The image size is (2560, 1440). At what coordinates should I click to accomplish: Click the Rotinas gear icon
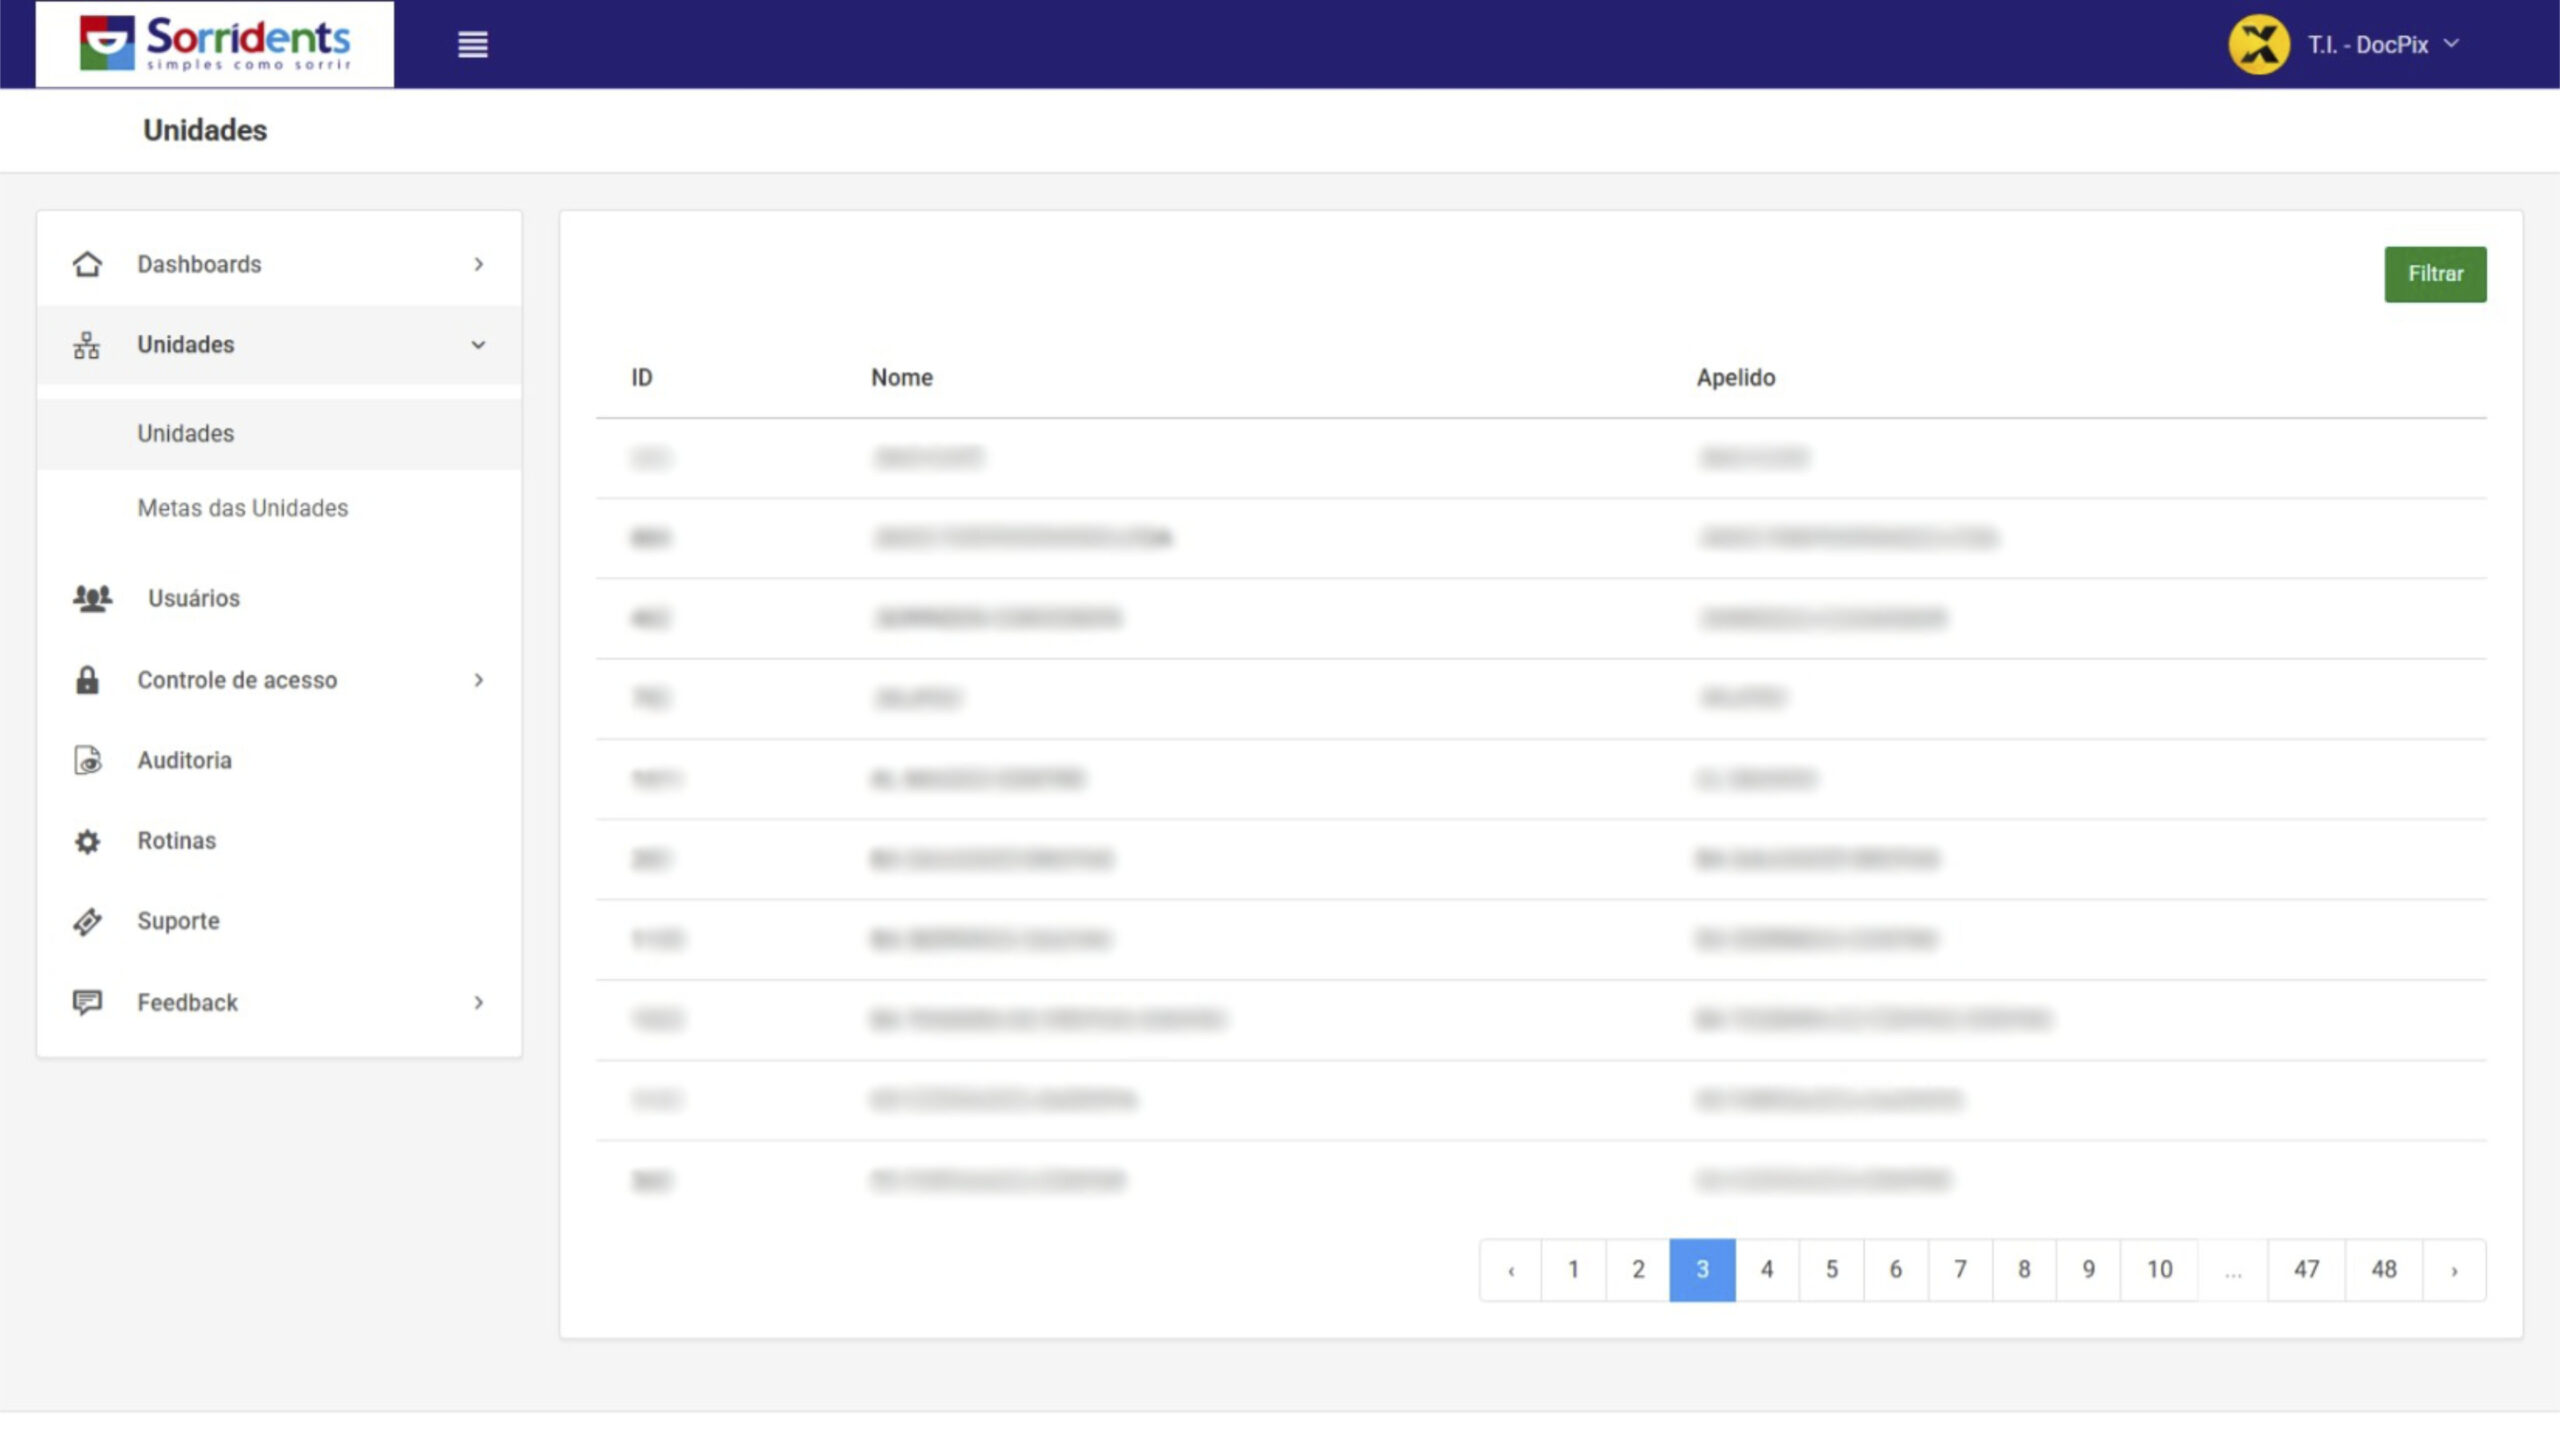click(x=87, y=841)
